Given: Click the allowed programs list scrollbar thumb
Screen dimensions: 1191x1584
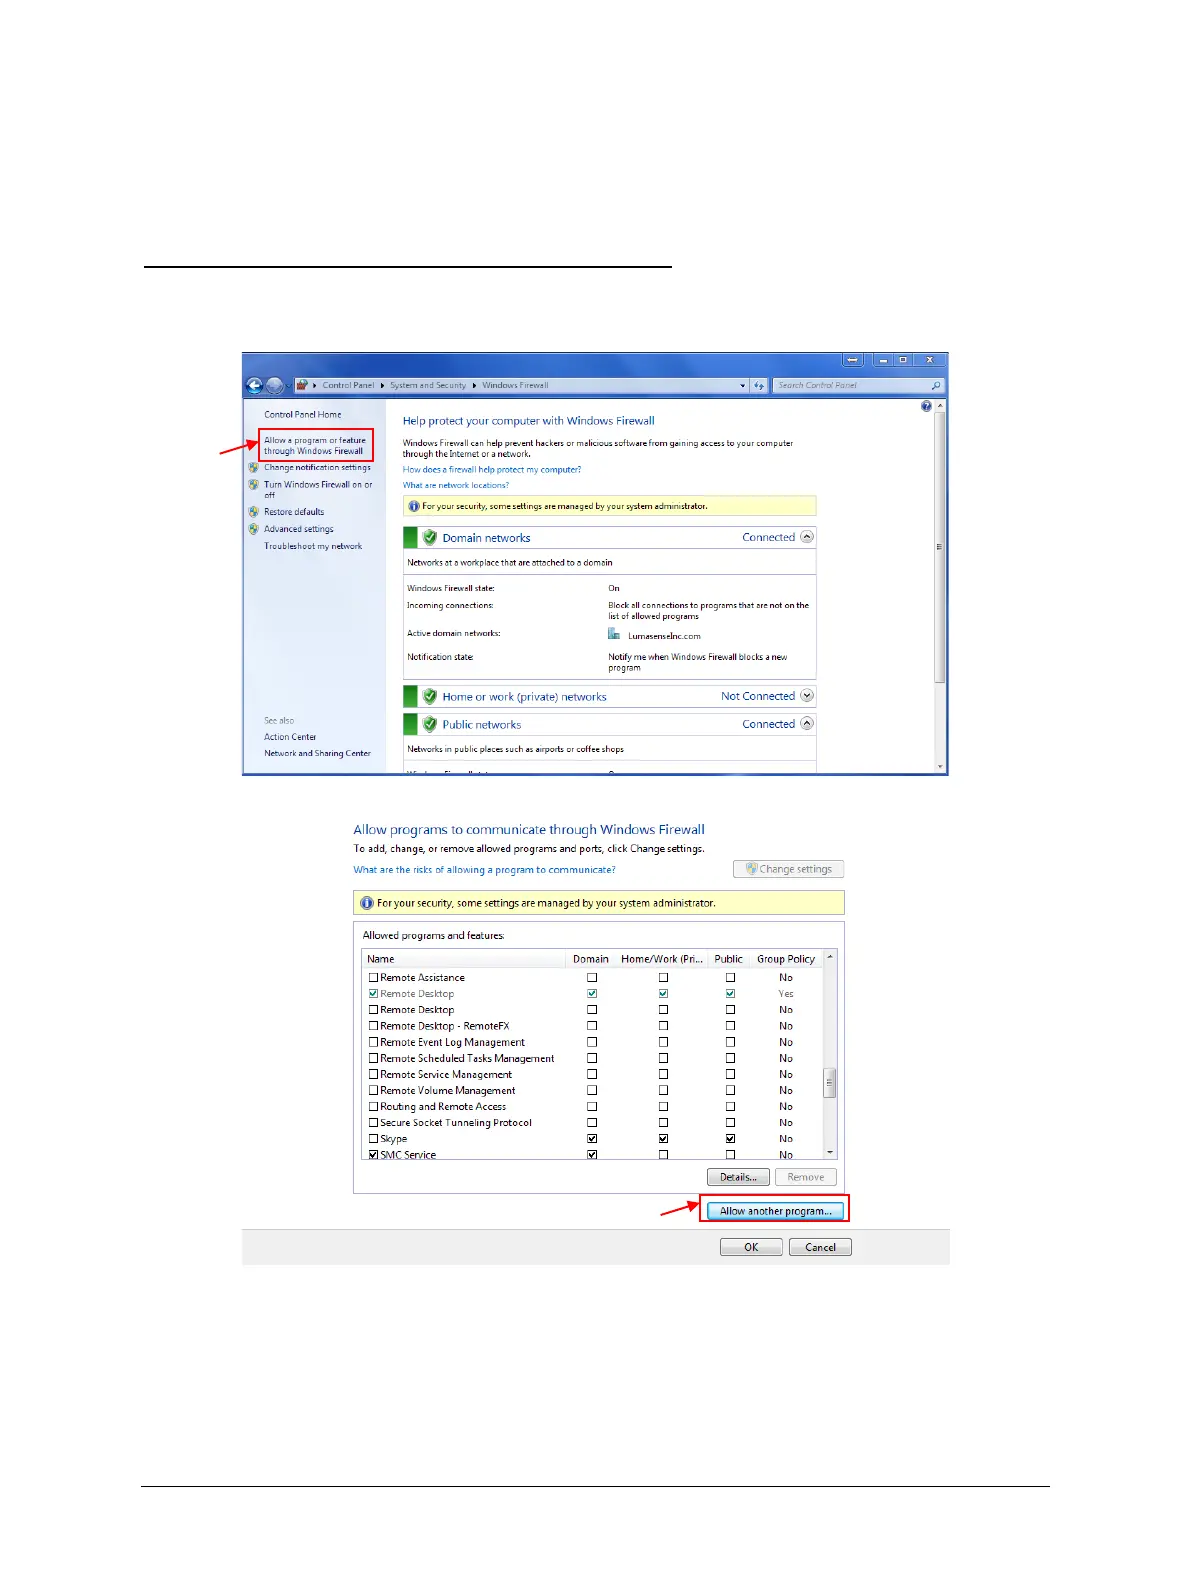Looking at the screenshot, I should 829,1082.
